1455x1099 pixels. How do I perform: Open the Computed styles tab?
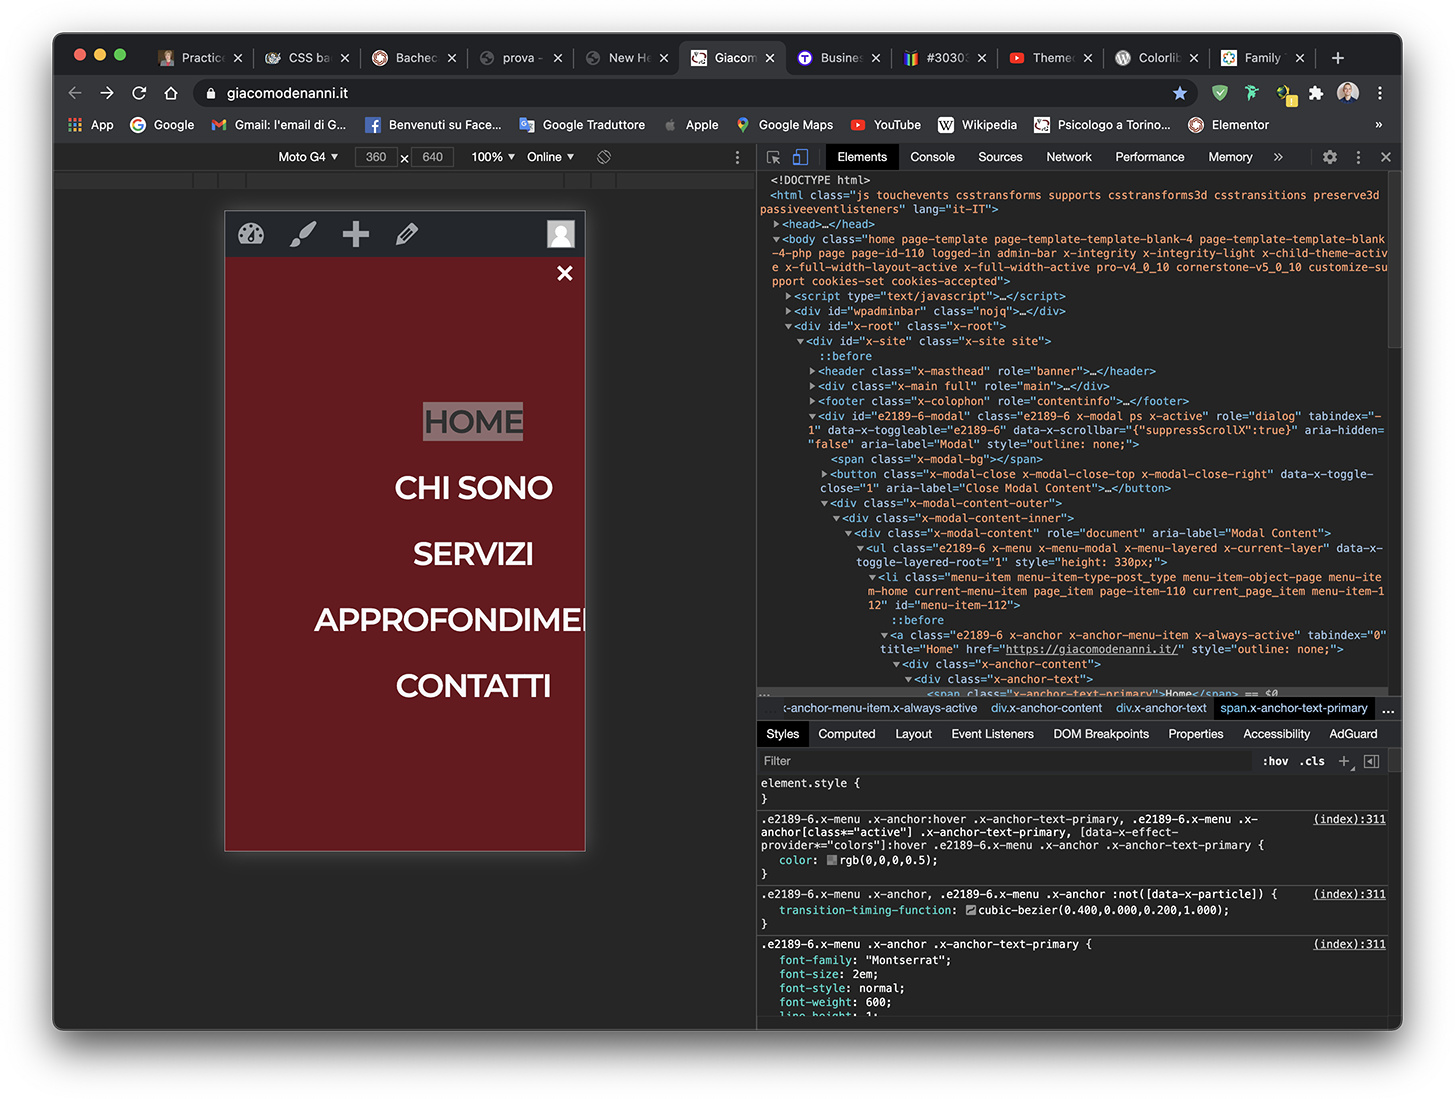847,734
